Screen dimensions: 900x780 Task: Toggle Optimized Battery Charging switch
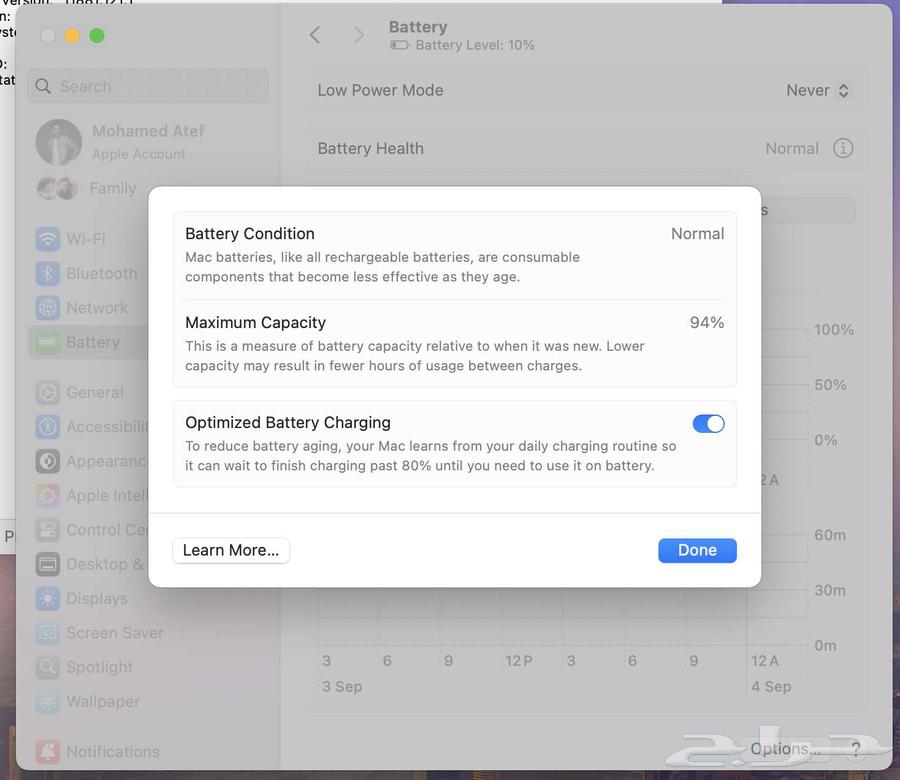coord(708,424)
